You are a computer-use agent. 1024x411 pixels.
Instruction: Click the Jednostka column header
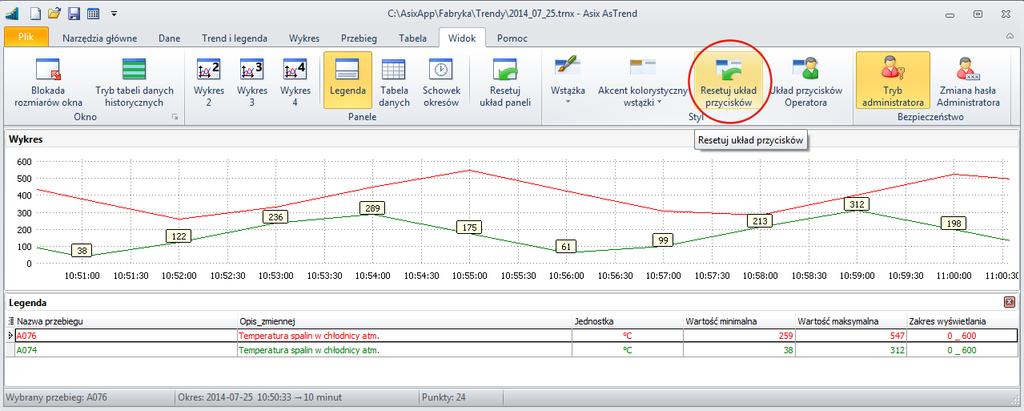628,321
